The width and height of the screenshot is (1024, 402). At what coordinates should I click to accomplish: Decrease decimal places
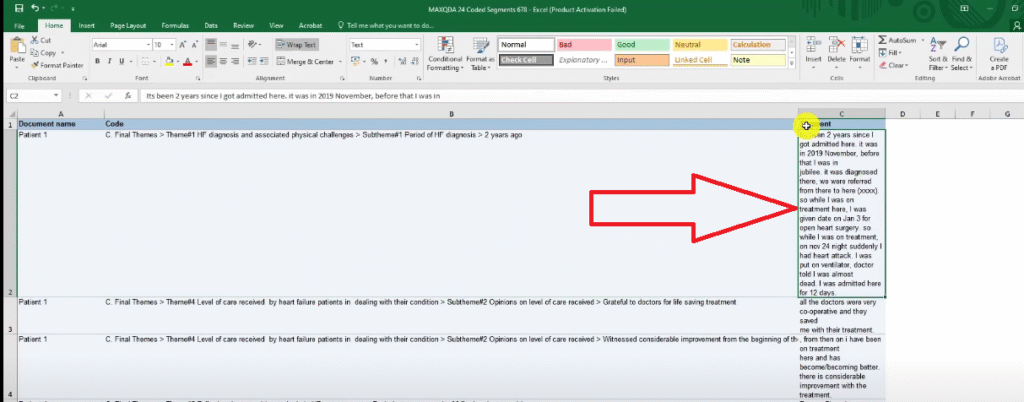(x=413, y=61)
